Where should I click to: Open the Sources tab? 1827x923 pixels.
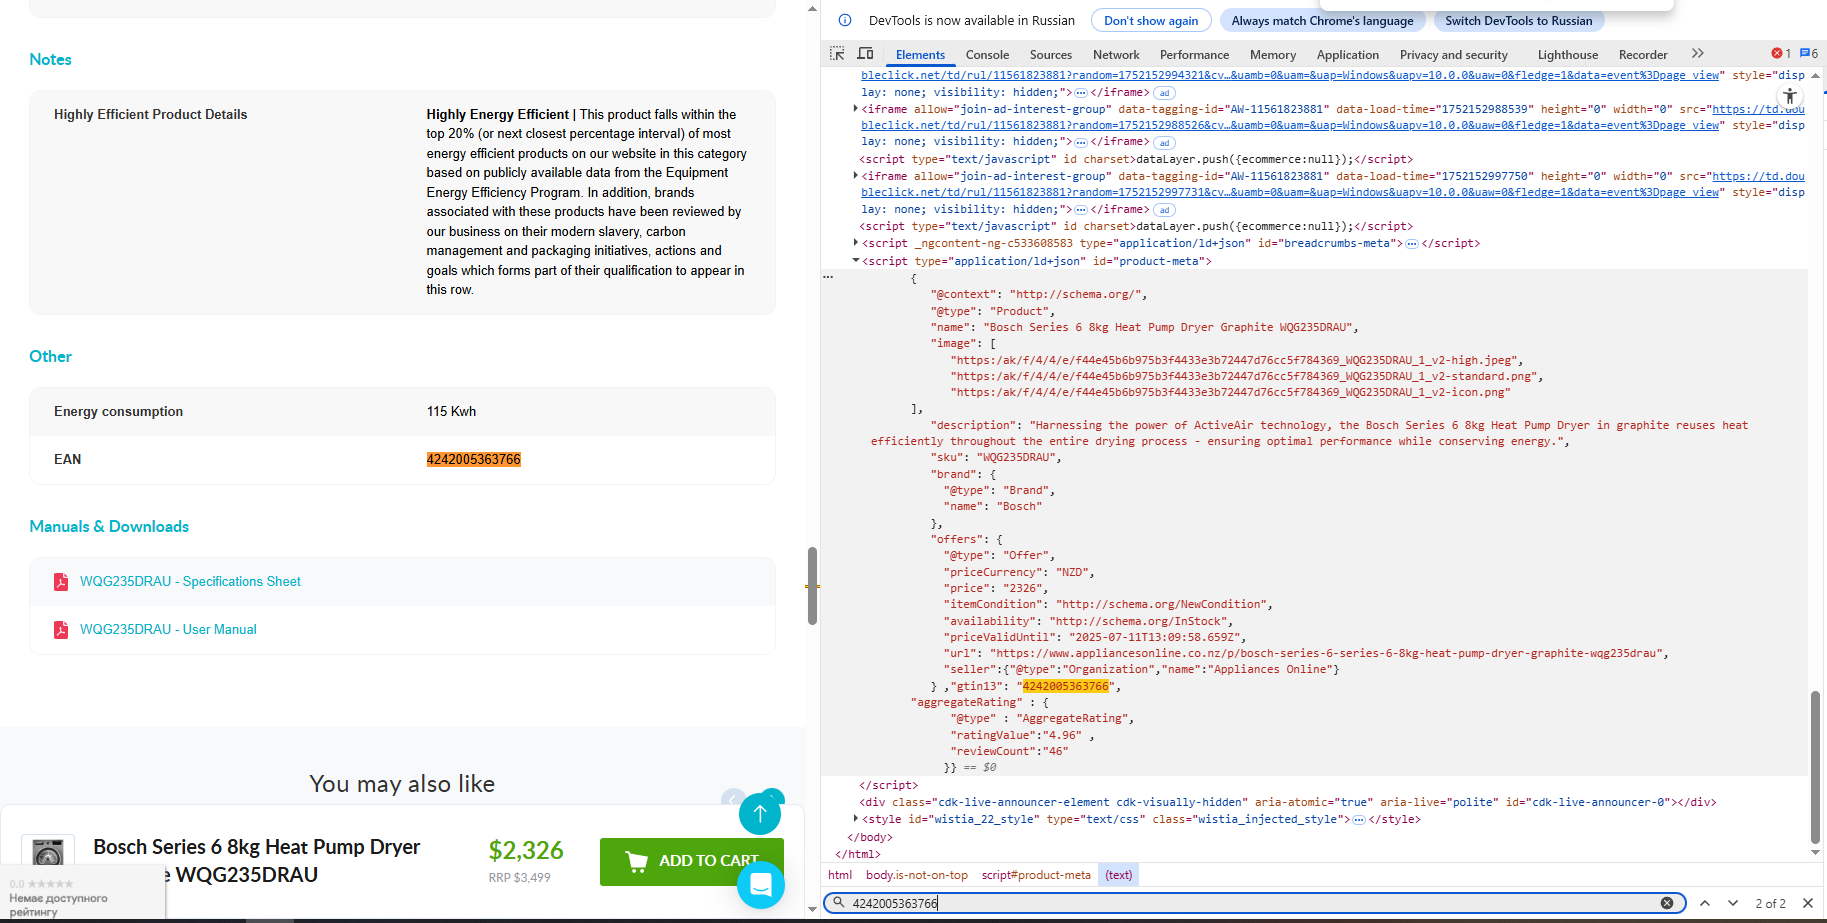1051,55
